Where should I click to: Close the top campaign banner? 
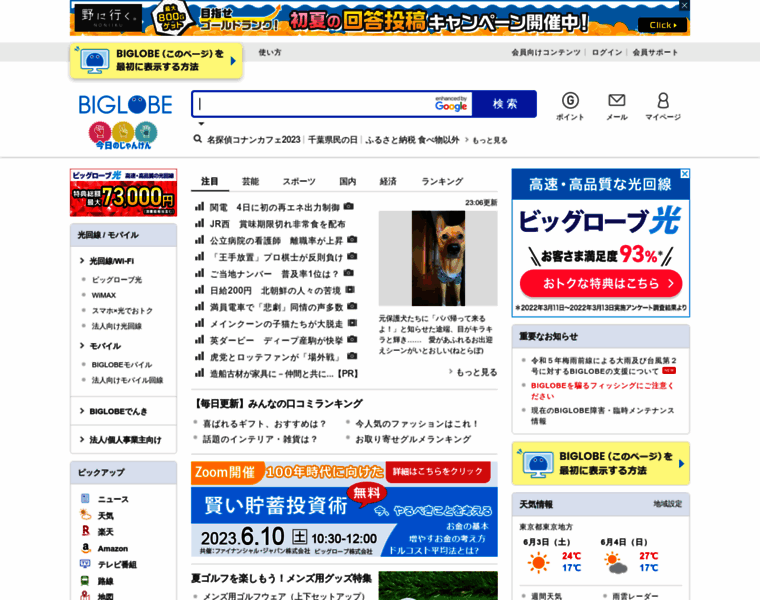tap(684, 5)
